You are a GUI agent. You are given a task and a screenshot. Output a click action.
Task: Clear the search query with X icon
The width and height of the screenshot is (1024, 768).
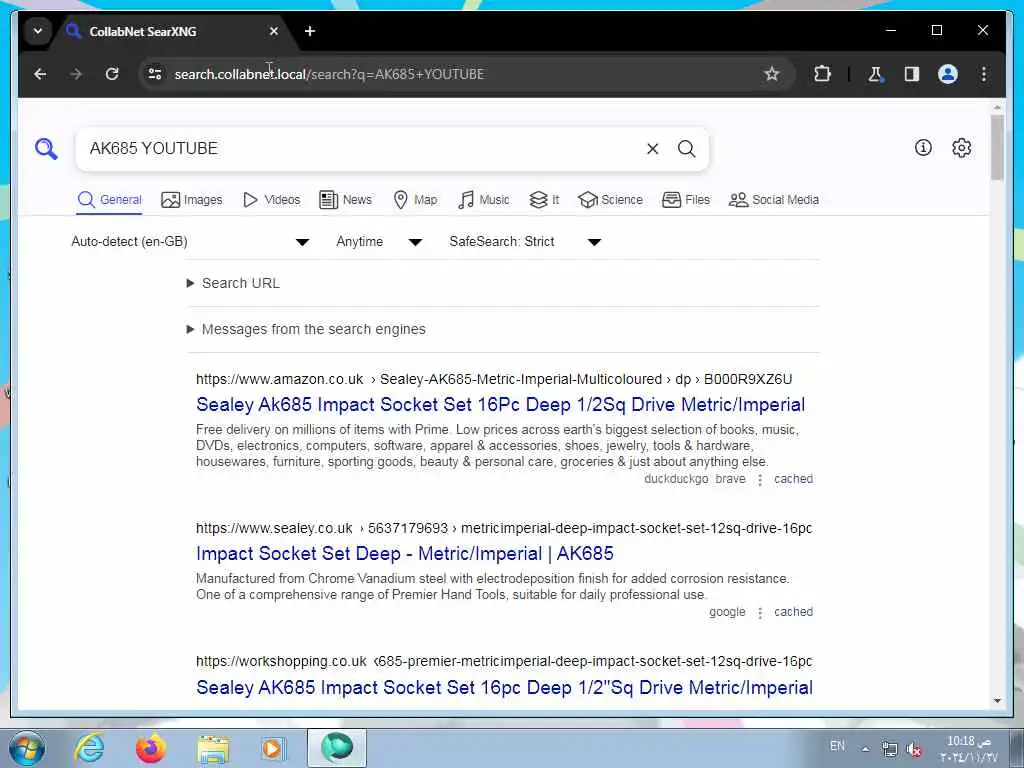(x=652, y=149)
